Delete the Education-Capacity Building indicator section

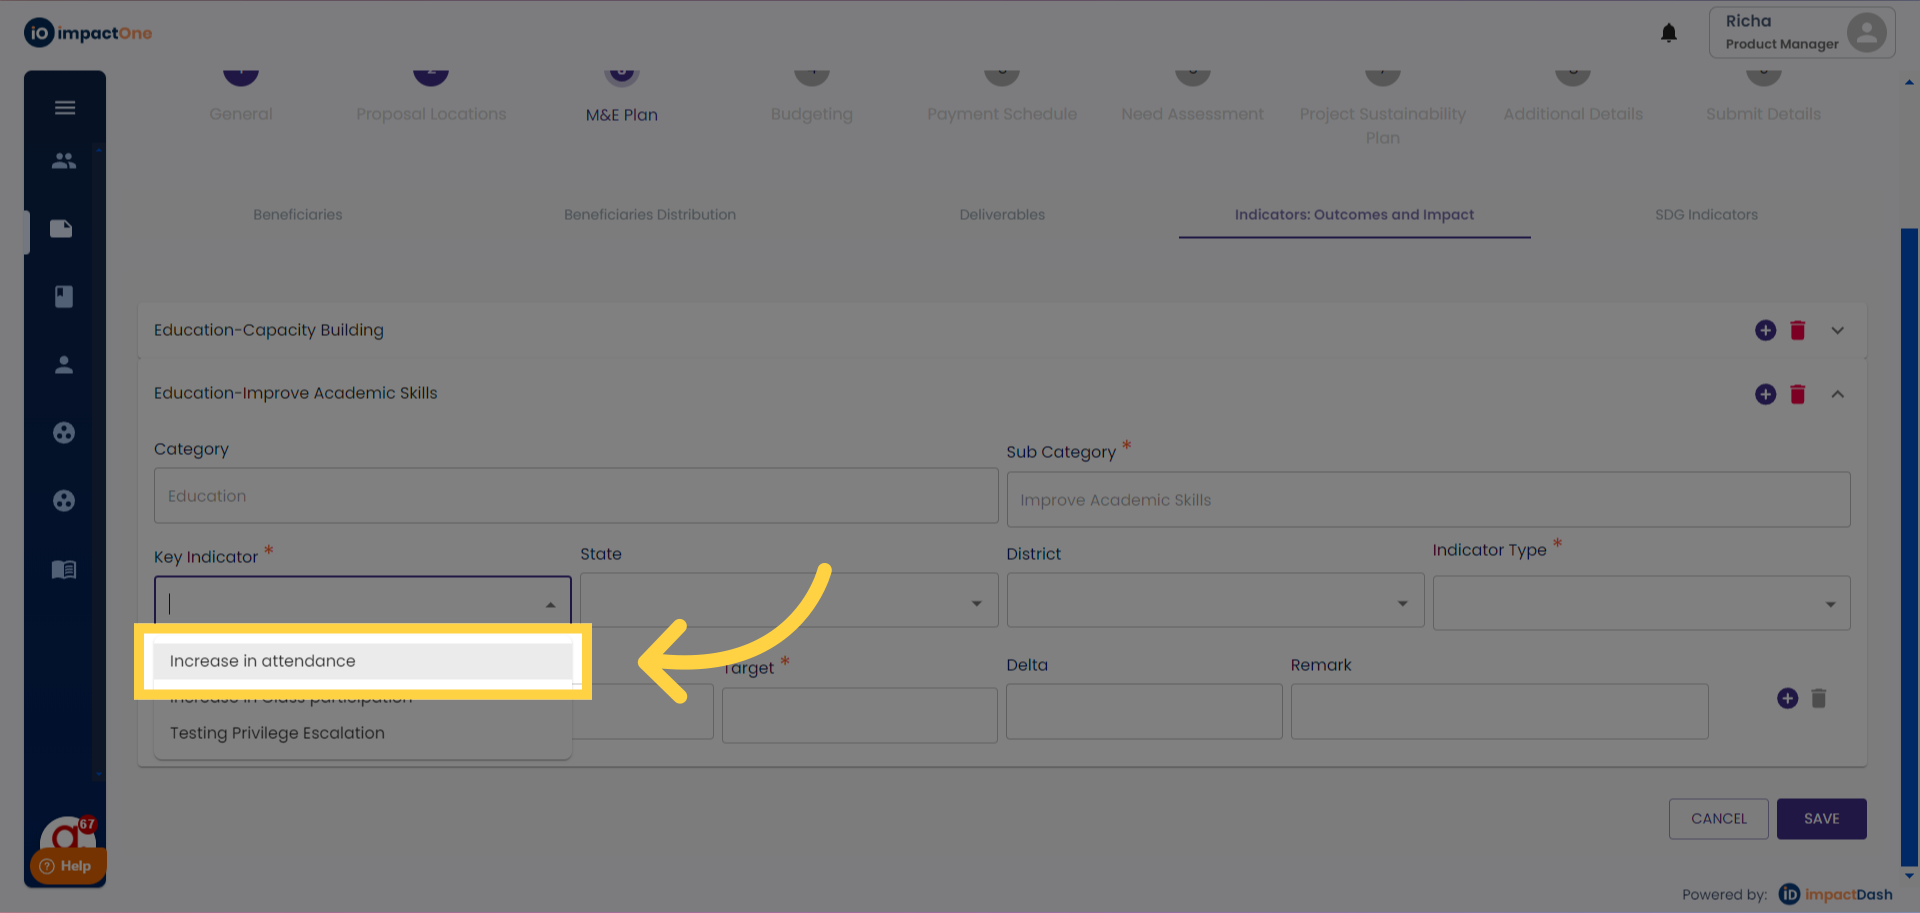tap(1797, 330)
